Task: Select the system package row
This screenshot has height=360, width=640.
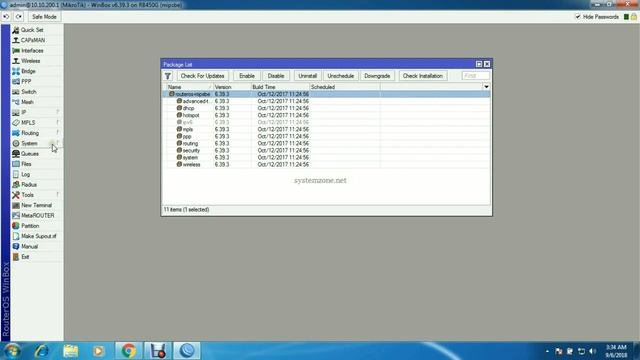Action: 327,157
